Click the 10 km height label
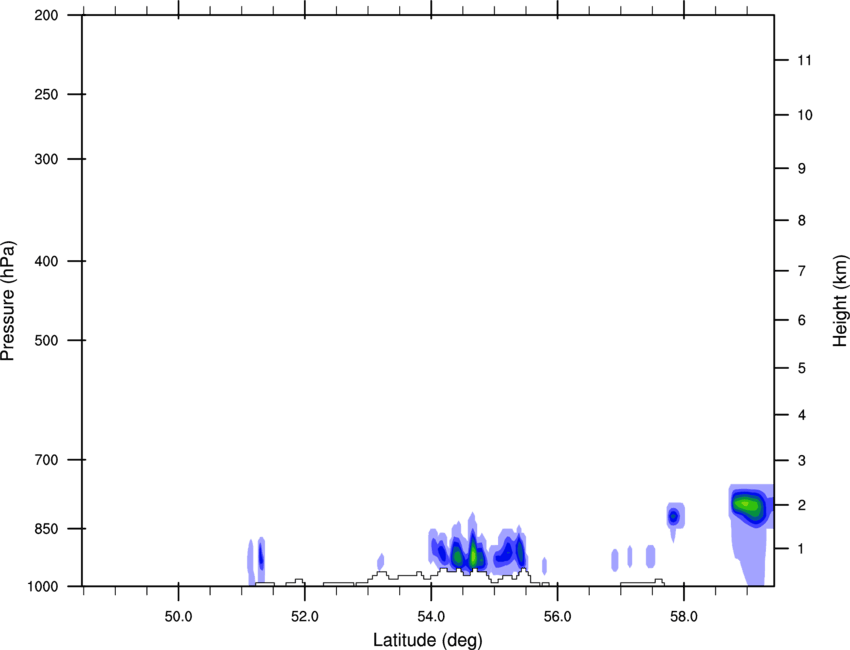Screen dimensions: 850x650 click(805, 115)
